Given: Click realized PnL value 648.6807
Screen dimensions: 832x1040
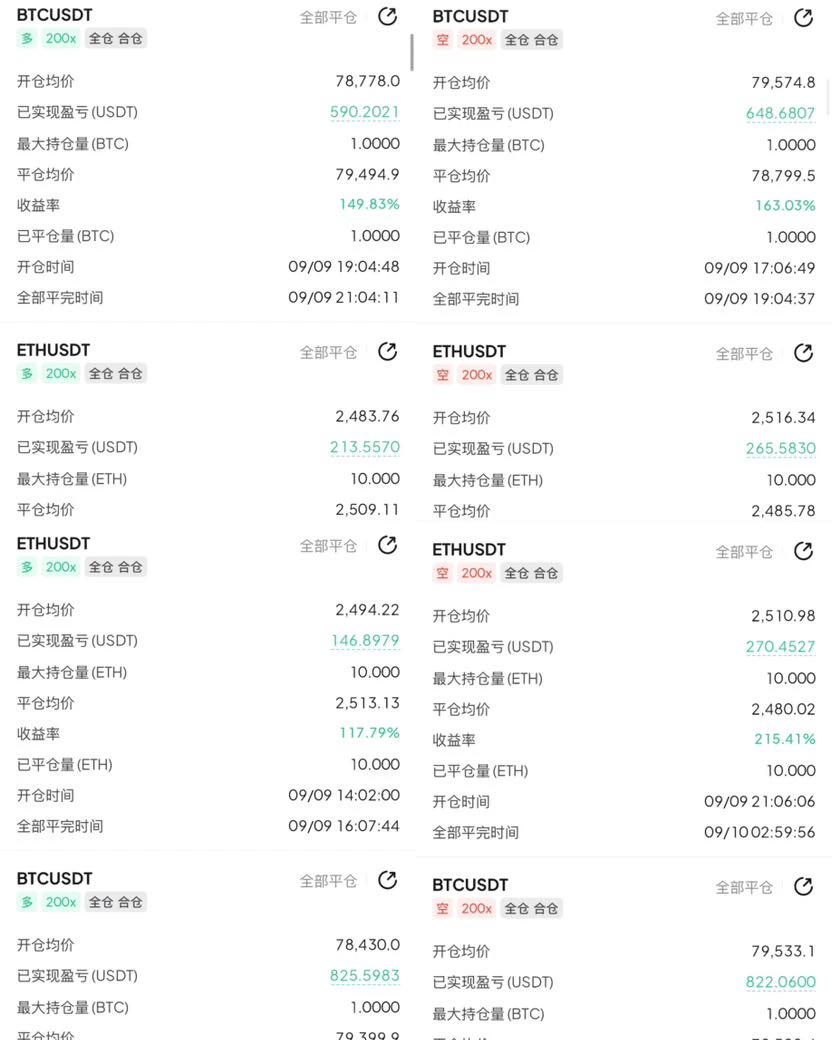Looking at the screenshot, I should pos(780,113).
